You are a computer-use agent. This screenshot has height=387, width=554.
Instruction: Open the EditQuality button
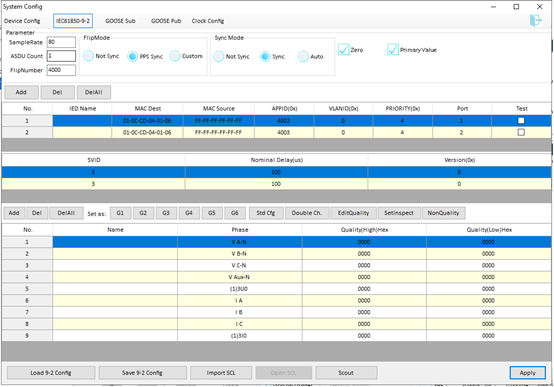[x=353, y=213]
